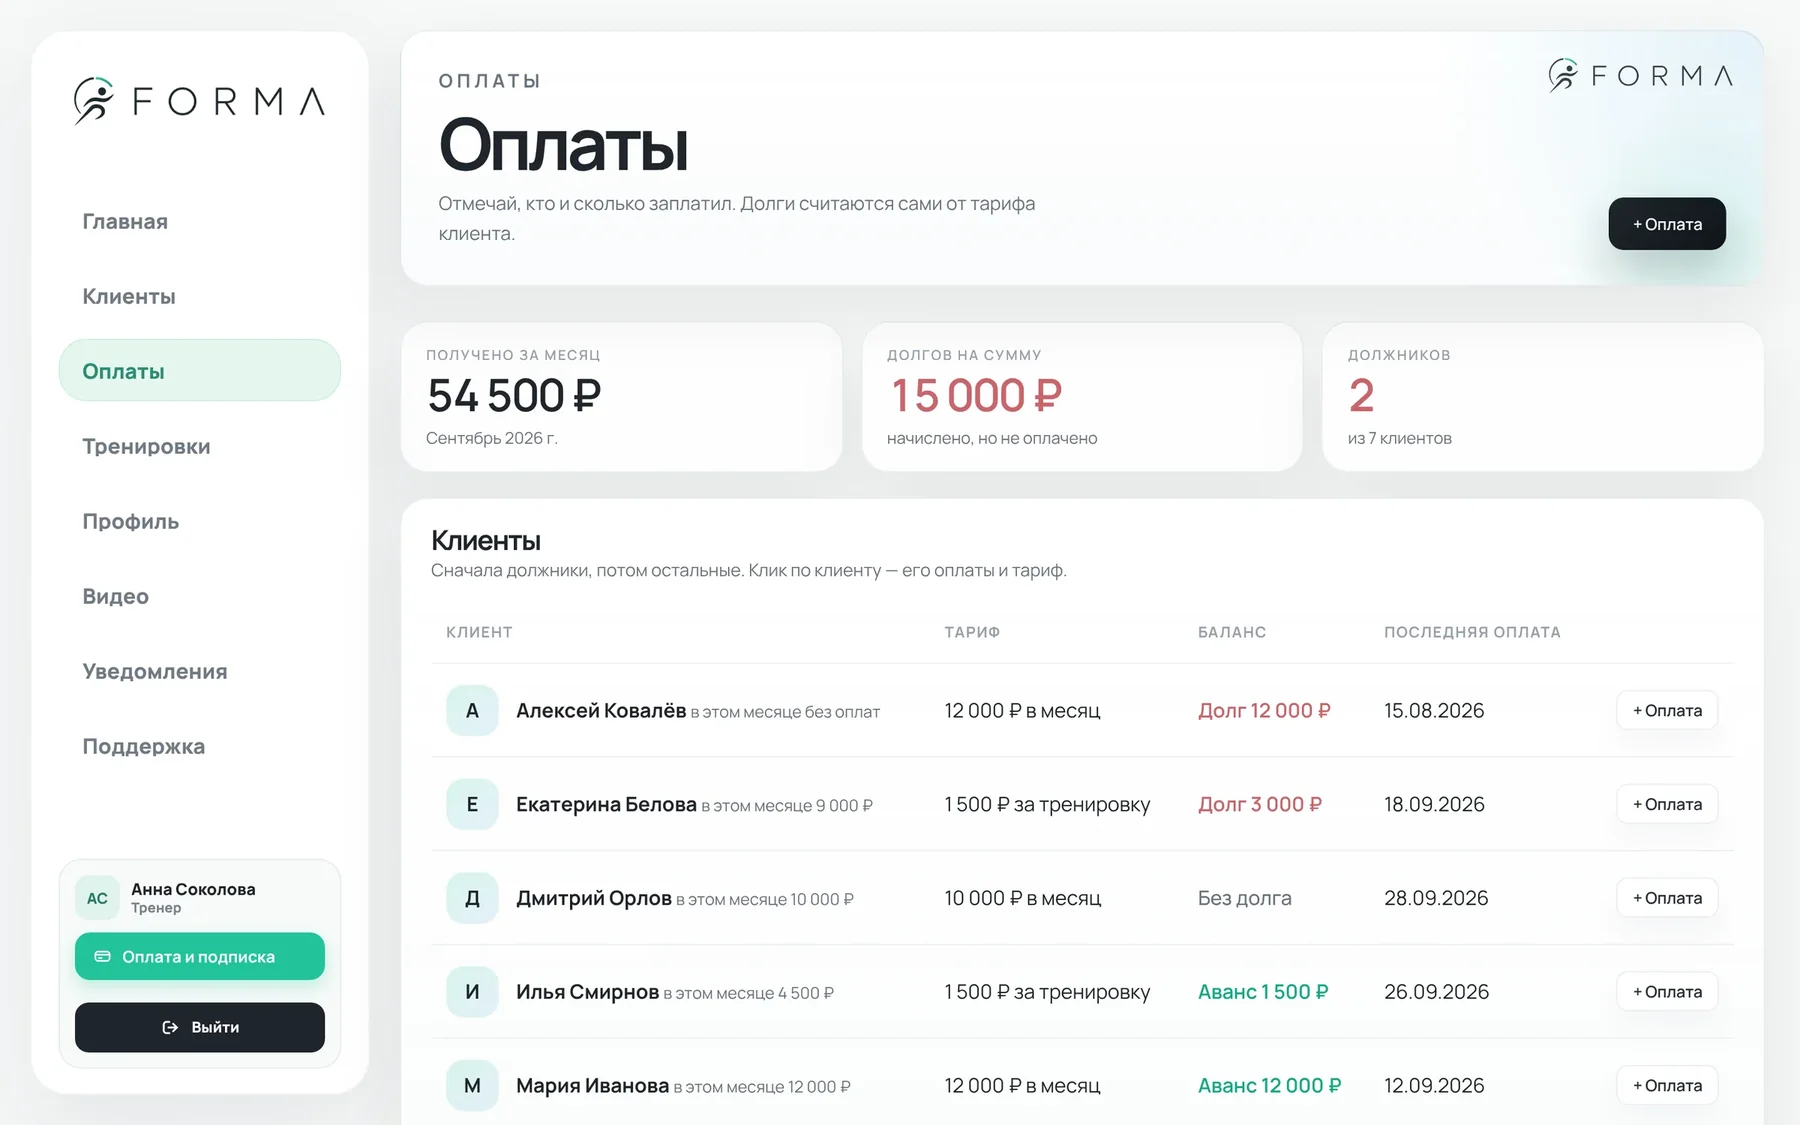Click the Последняя оплата column header

(1472, 632)
